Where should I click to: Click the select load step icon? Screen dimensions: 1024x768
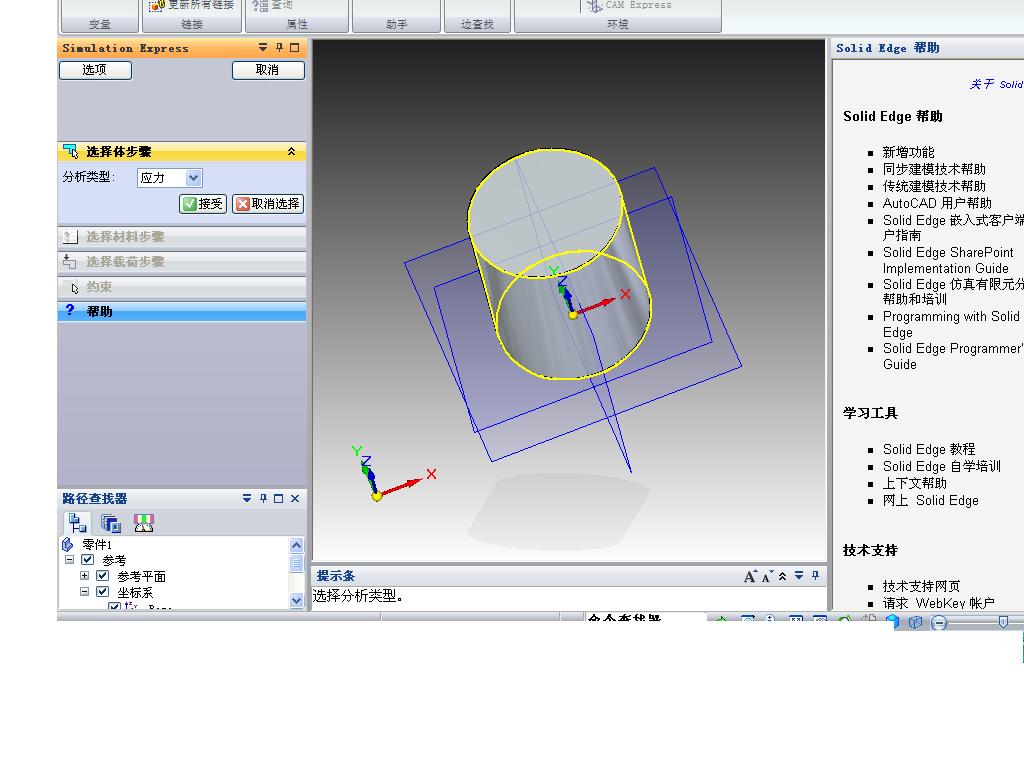70,261
